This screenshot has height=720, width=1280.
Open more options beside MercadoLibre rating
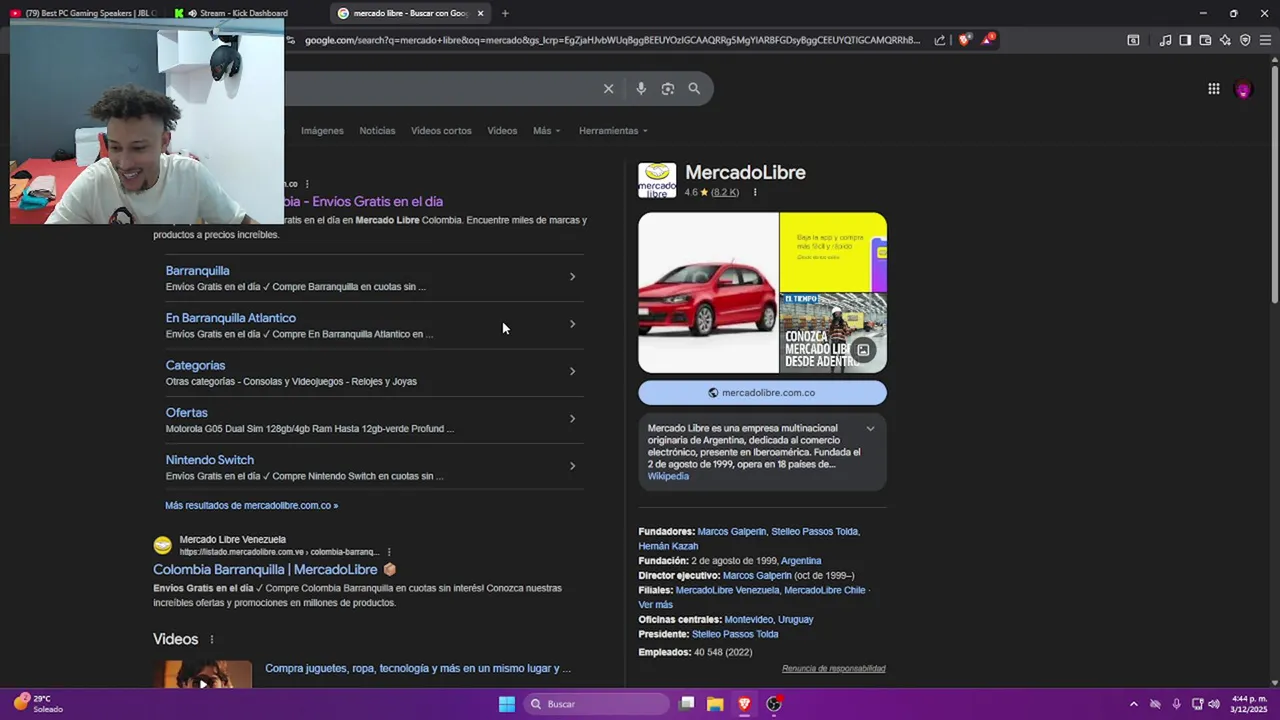coord(755,192)
